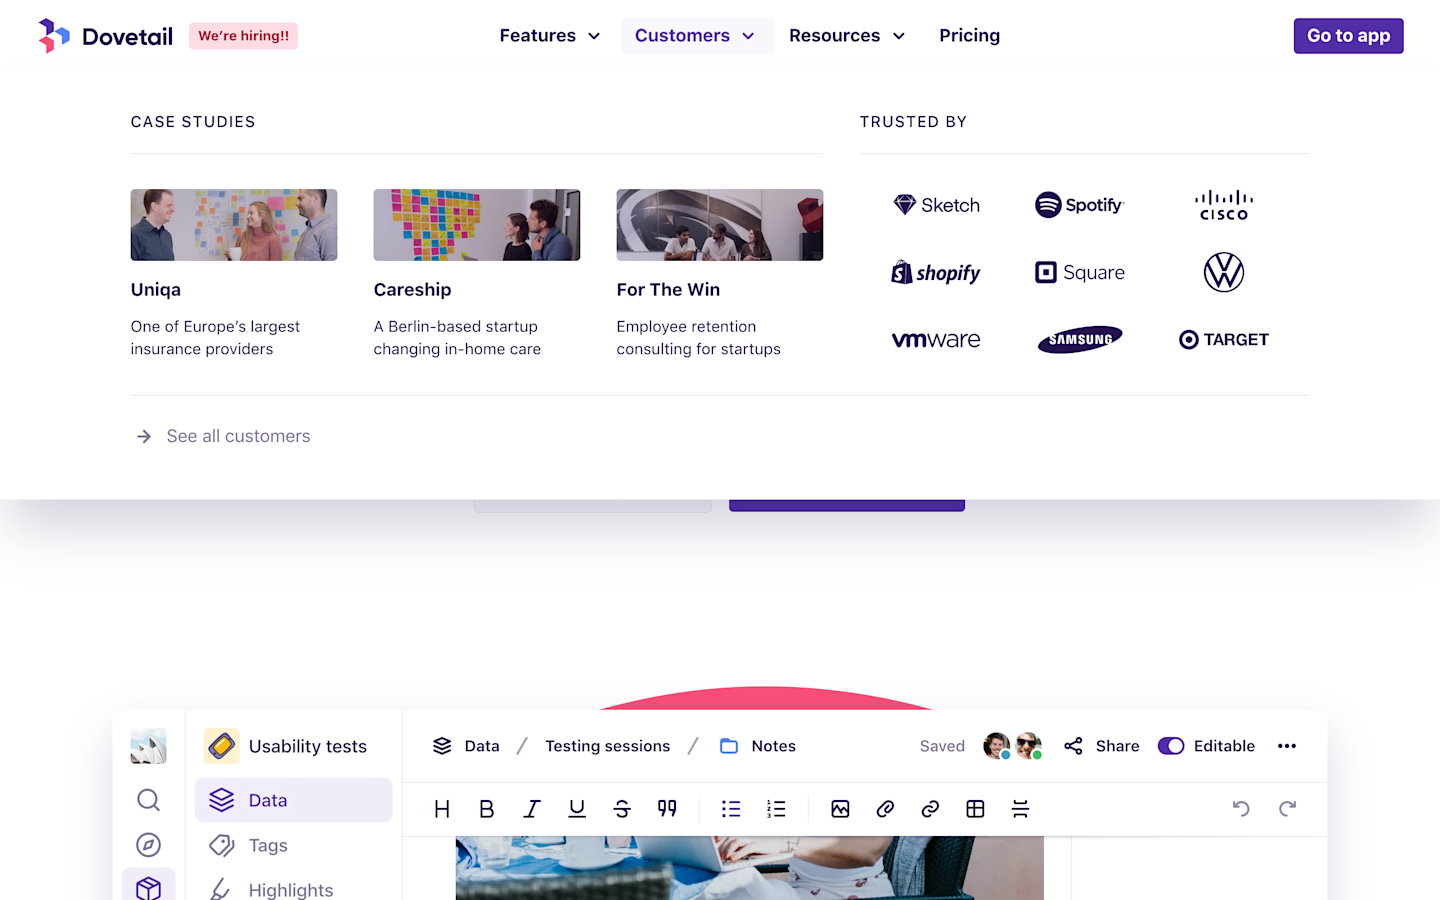Click the workspace avatar in sidebar
The image size is (1440, 900).
click(148, 746)
